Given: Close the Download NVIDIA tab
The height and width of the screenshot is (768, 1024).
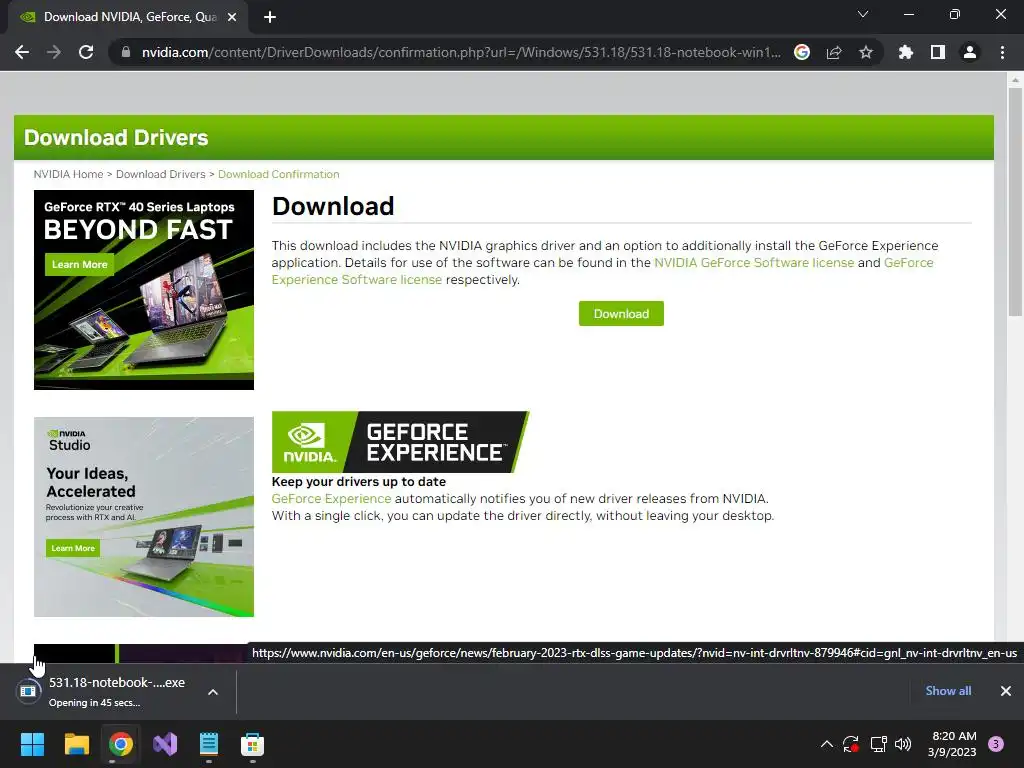Looking at the screenshot, I should coord(232,17).
